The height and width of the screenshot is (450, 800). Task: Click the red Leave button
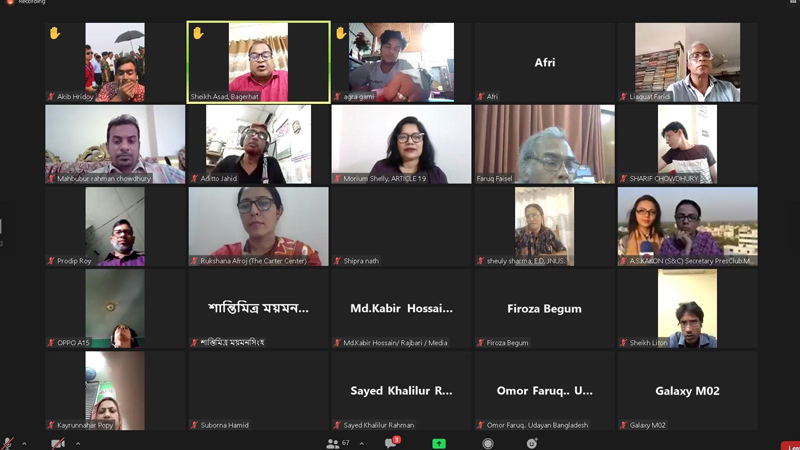pos(790,446)
